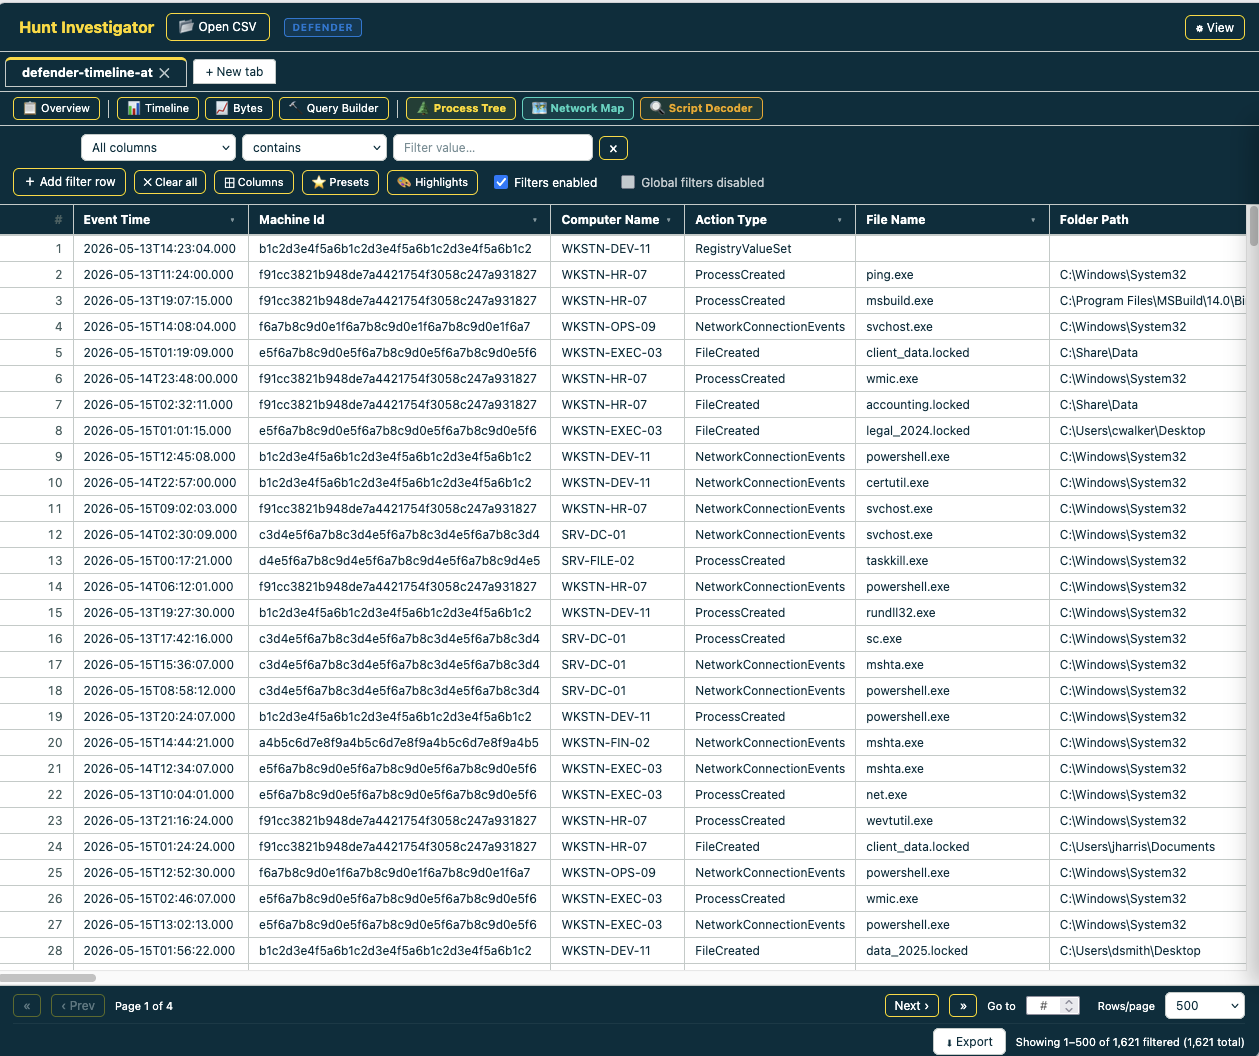Launch the Query Builder

pos(334,108)
